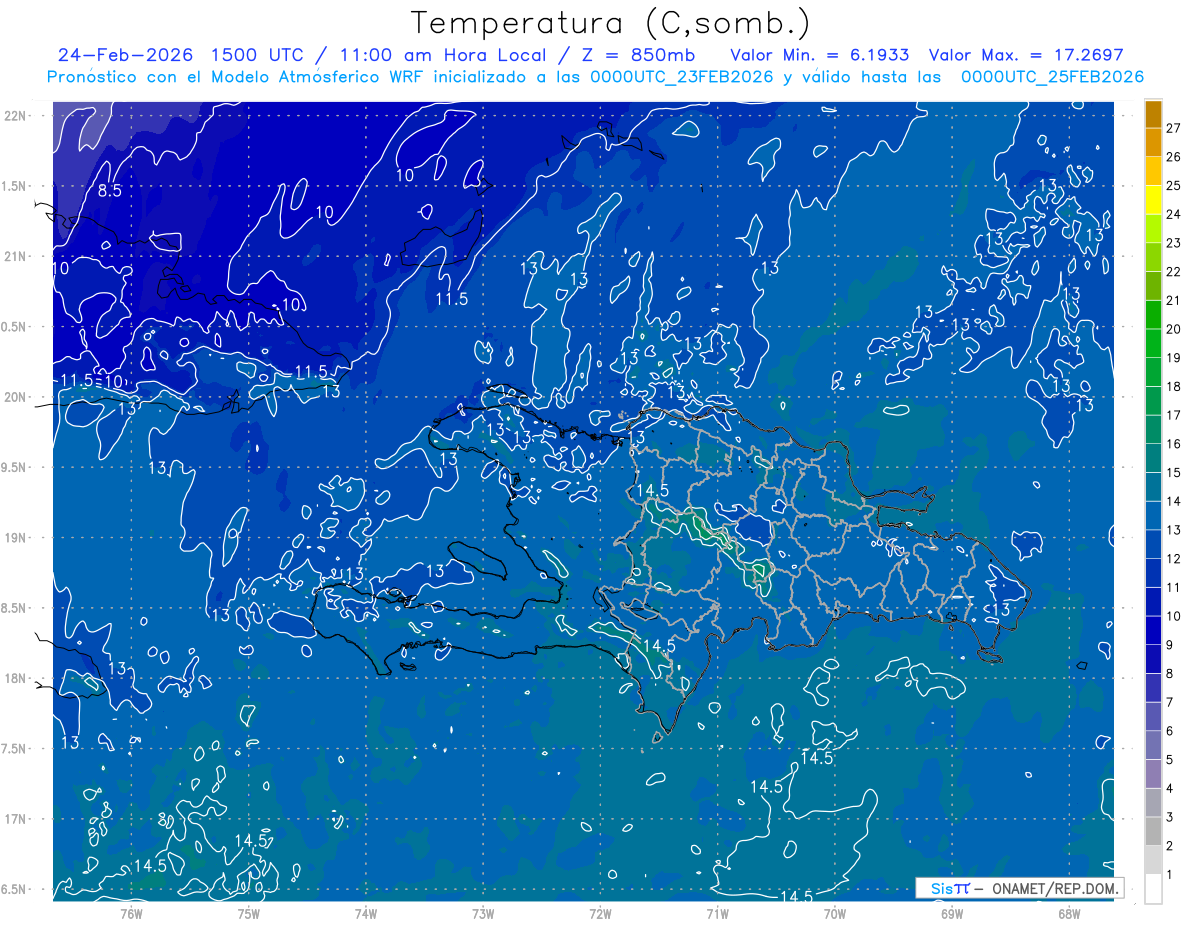Image resolution: width=1200 pixels, height=927 pixels.
Task: Click the 21N latitude axis label
Action: point(16,256)
